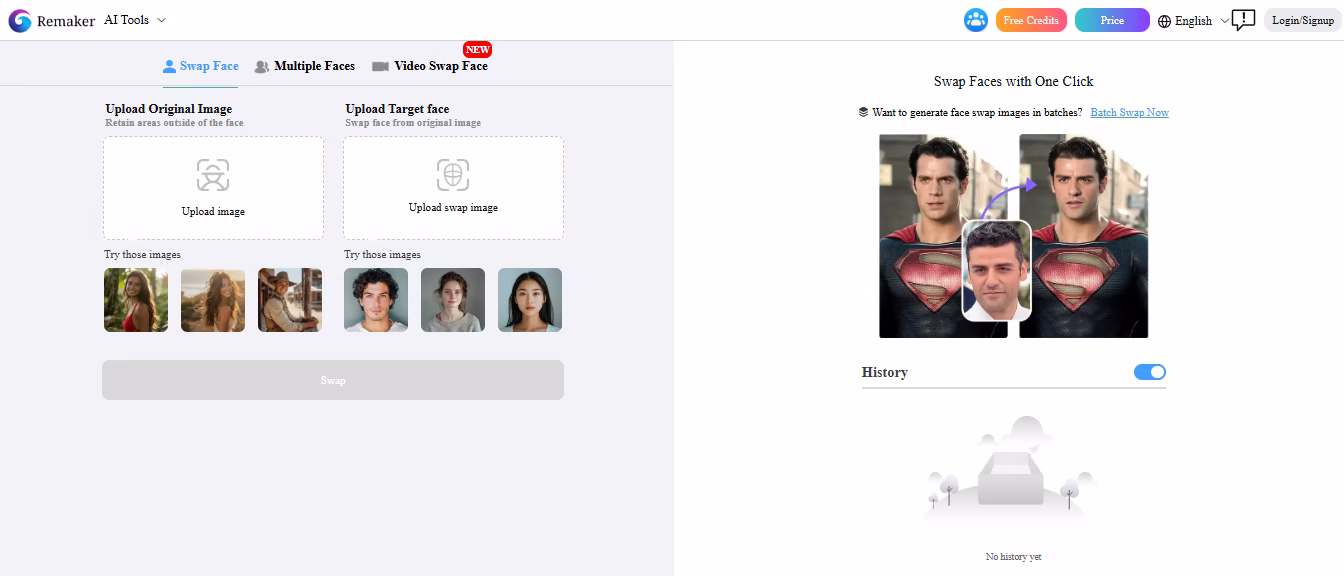The width and height of the screenshot is (1344, 576).
Task: Open the AI Tools dropdown menu
Action: pyautogui.click(x=135, y=20)
